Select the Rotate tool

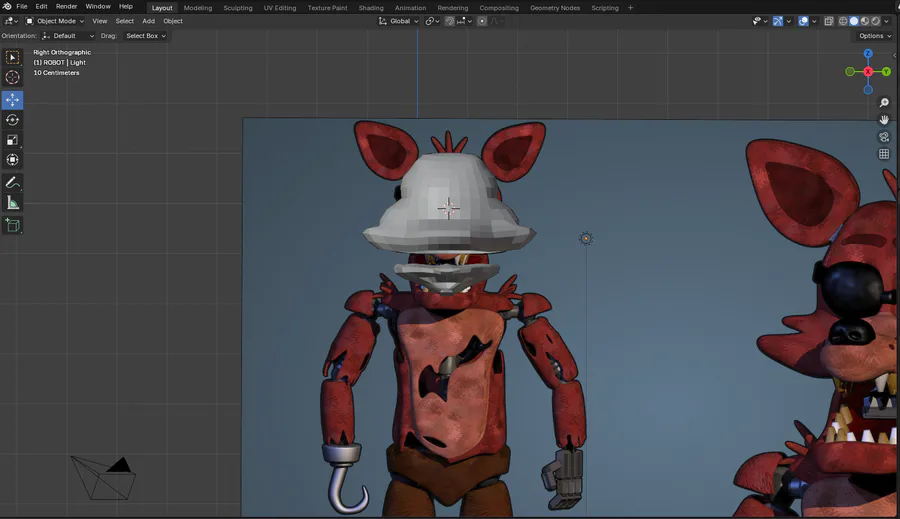point(12,120)
